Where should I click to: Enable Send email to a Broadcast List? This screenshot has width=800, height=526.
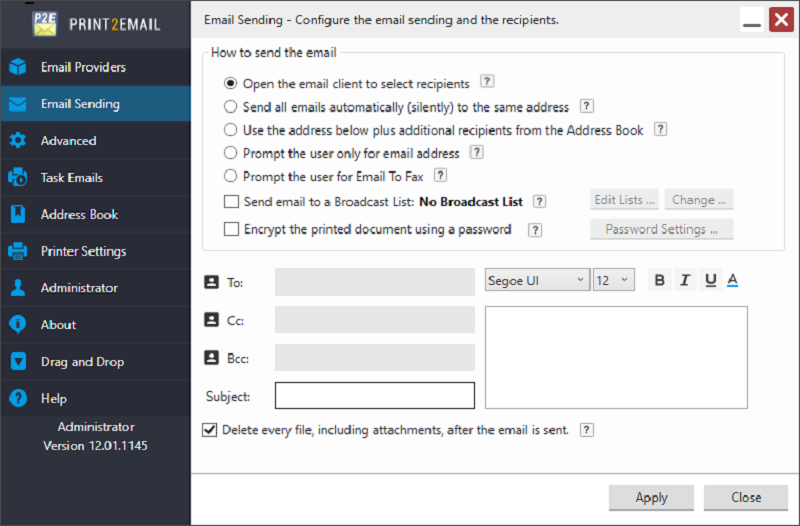tap(231, 201)
